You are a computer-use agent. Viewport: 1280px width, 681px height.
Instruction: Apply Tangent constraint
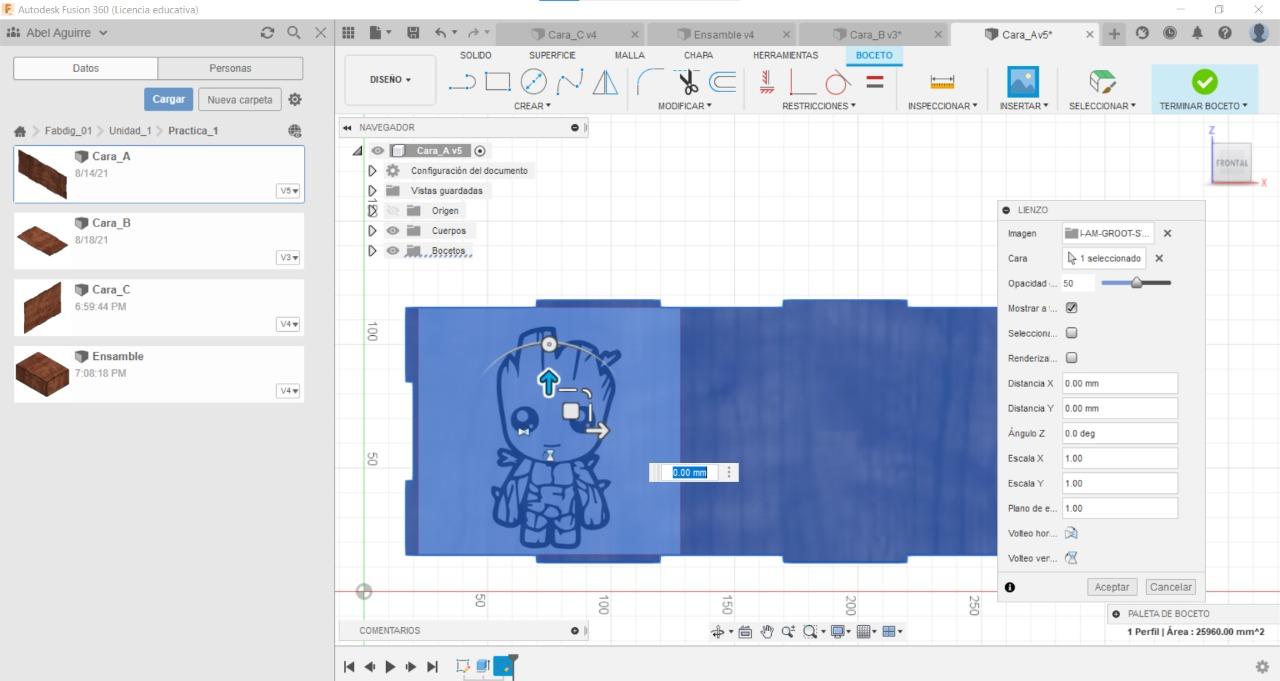point(838,82)
